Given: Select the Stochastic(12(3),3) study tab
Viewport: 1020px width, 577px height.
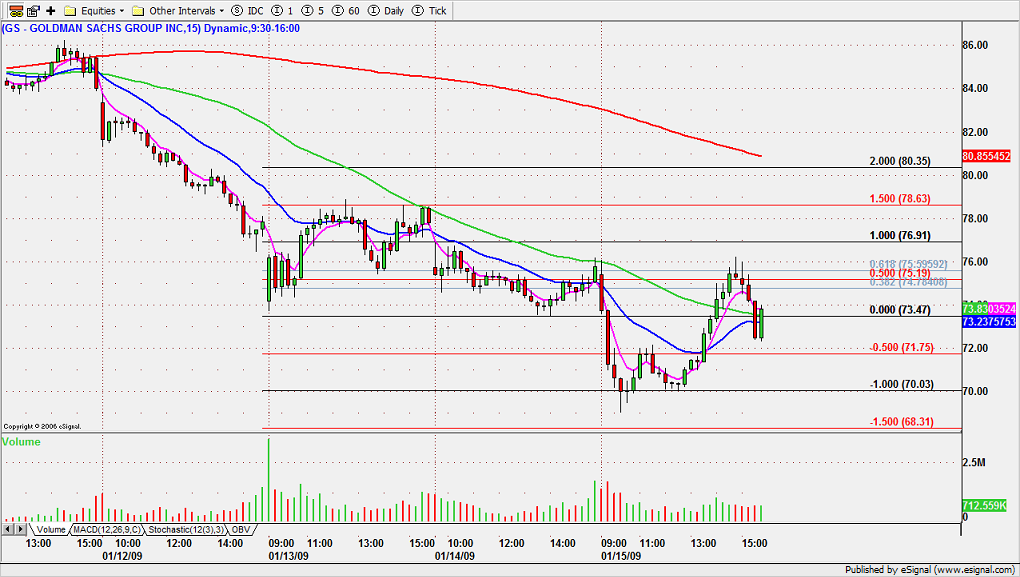Looking at the screenshot, I should pos(186,530).
